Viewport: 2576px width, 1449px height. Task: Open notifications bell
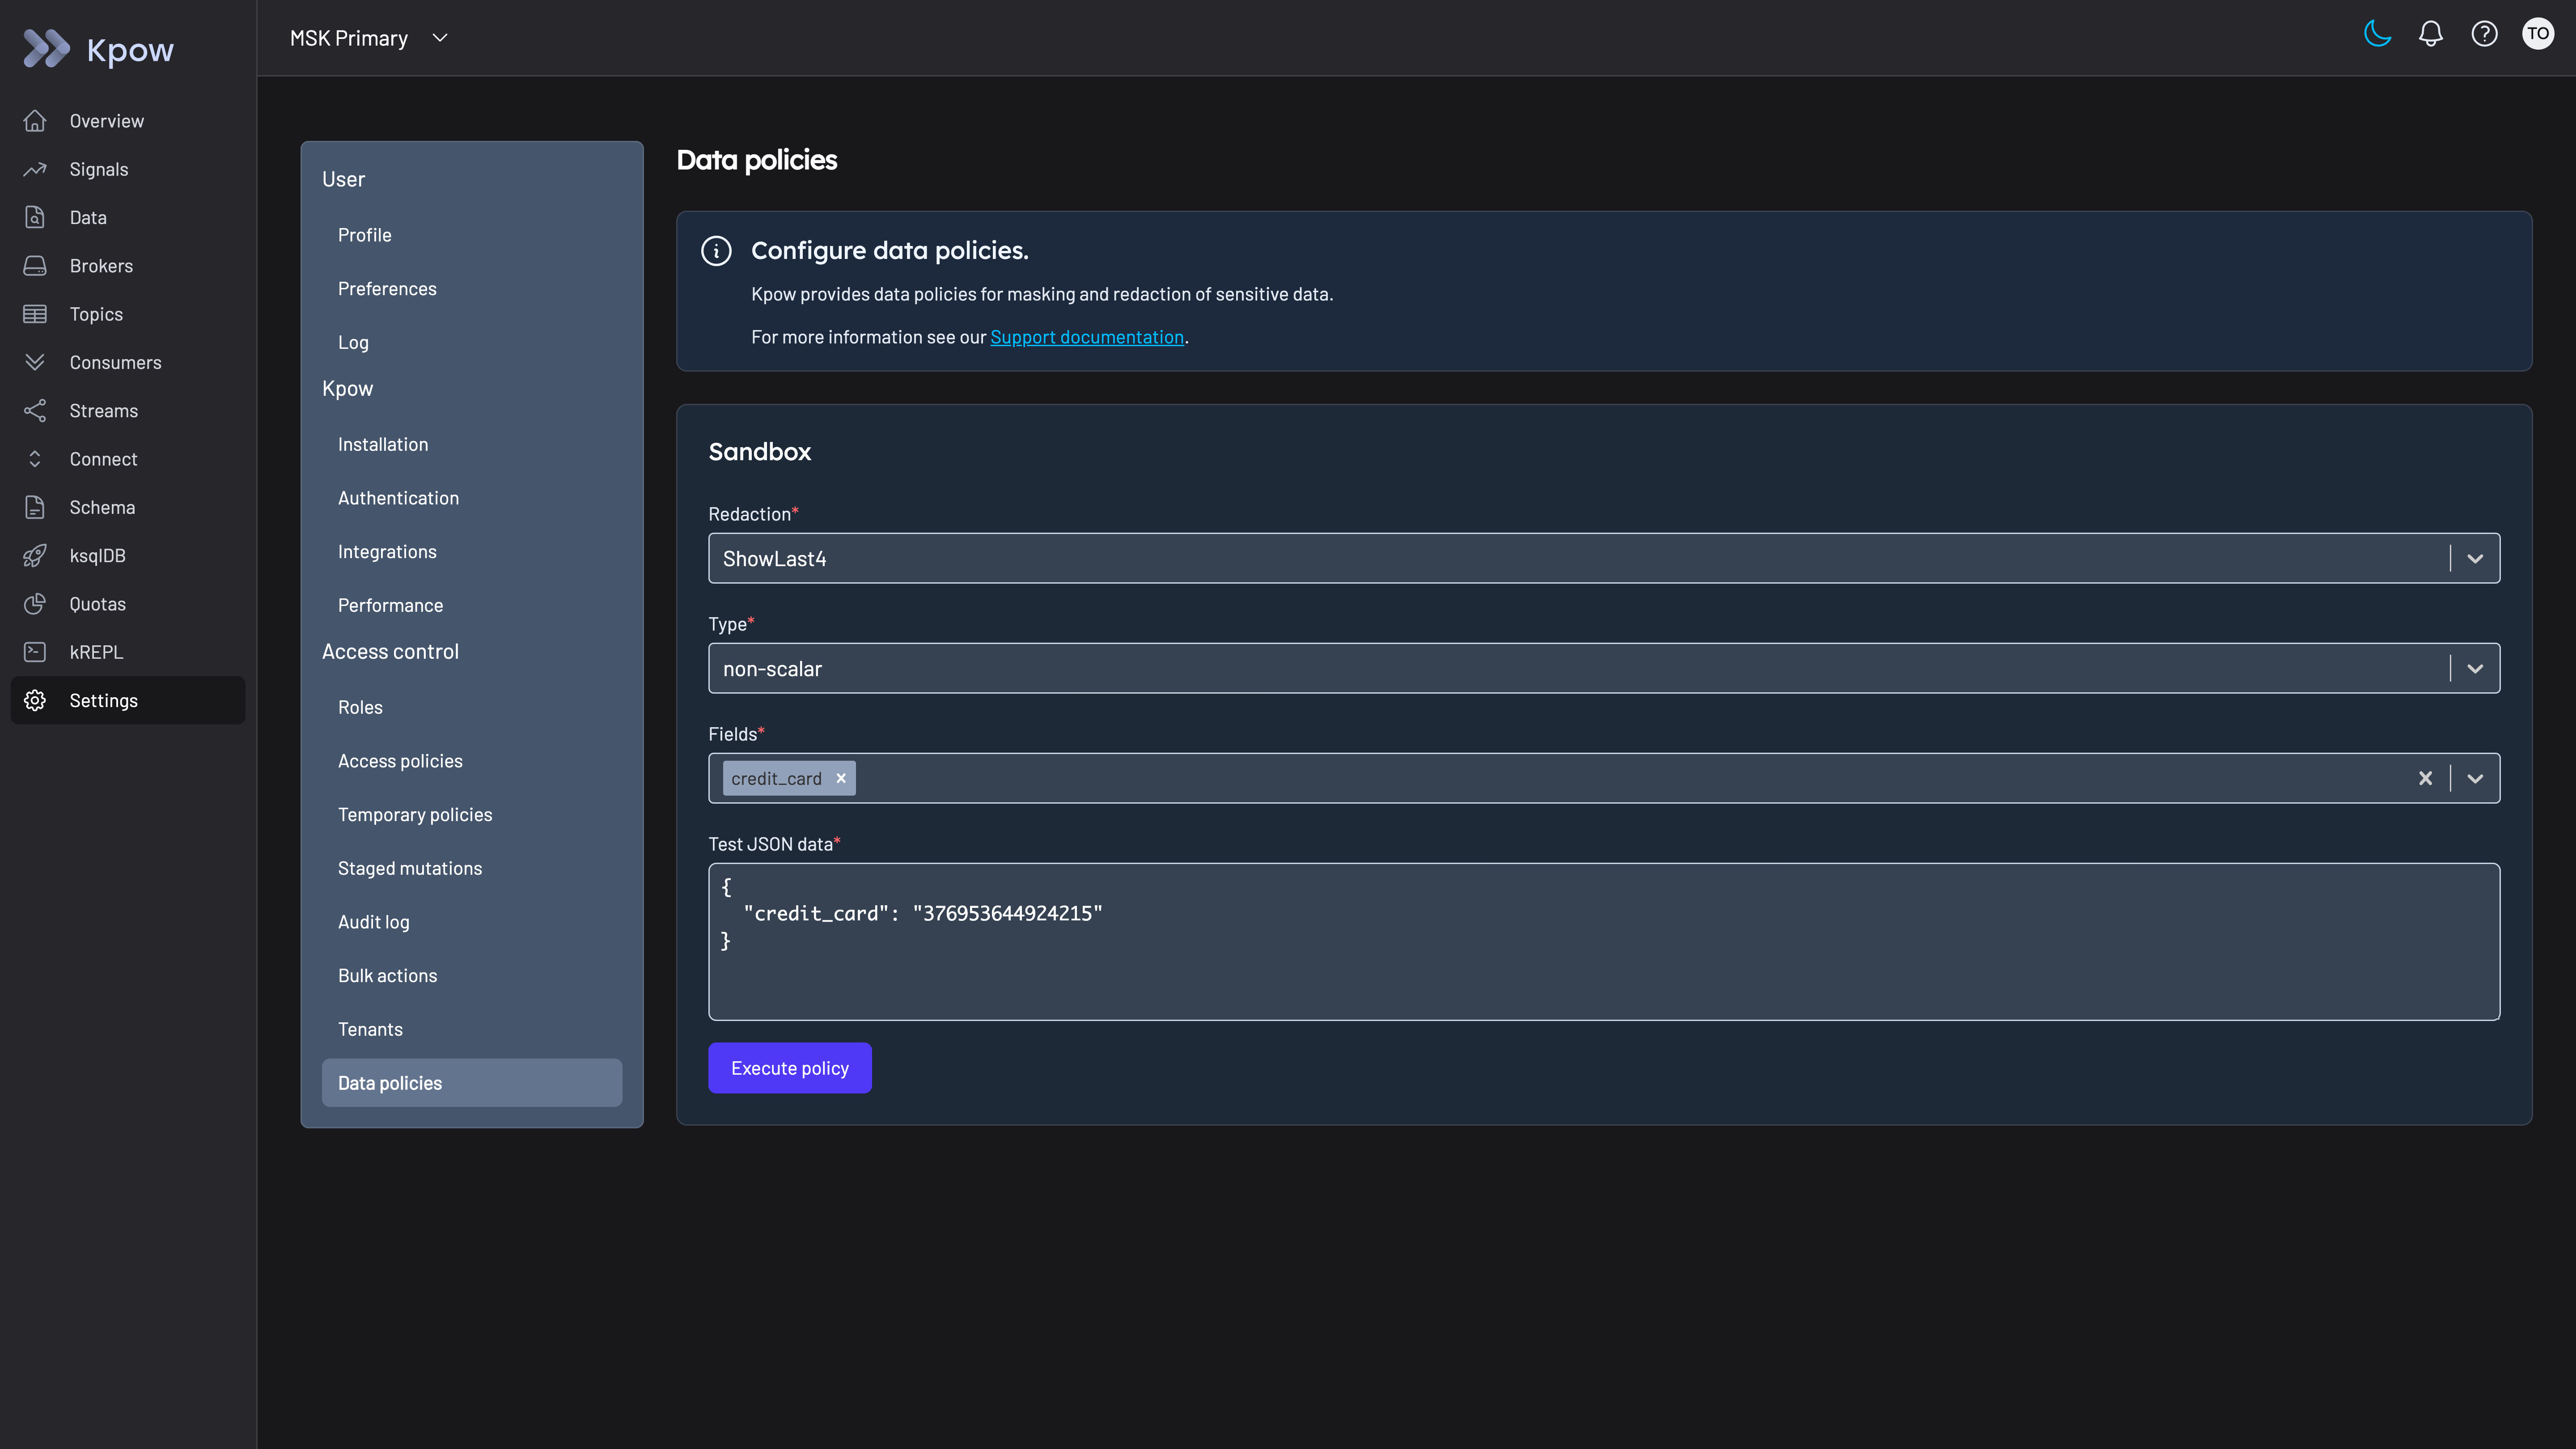coord(2431,34)
